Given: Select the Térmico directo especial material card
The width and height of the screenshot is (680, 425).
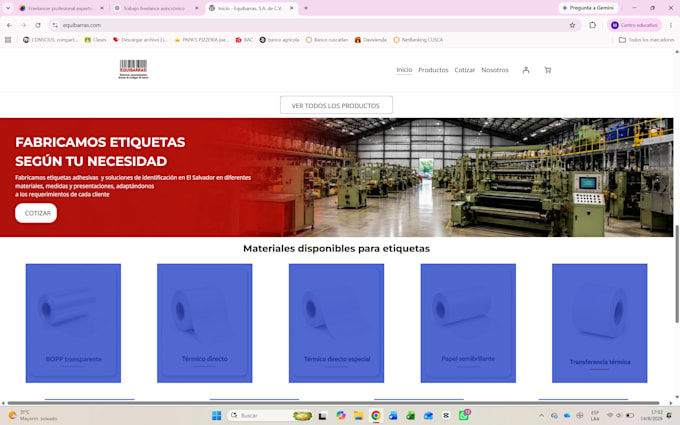Looking at the screenshot, I should point(337,323).
